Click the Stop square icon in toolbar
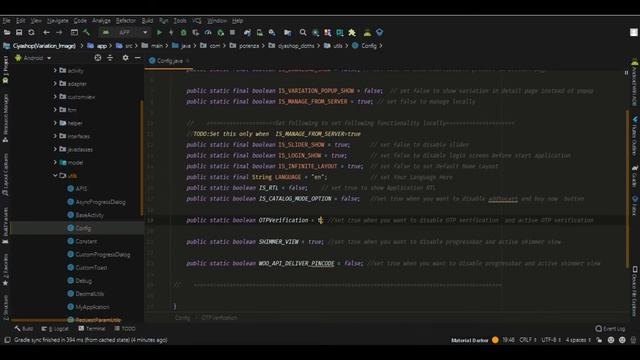The image size is (640, 360). tap(233, 32)
